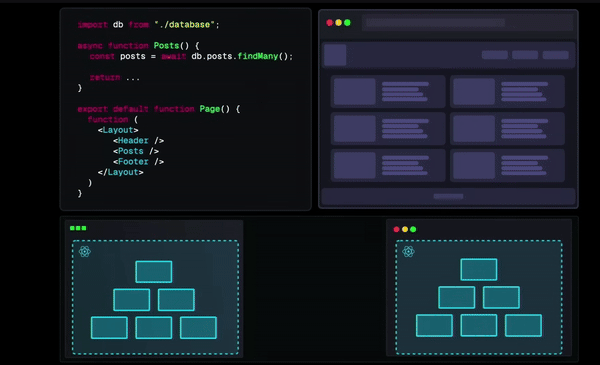Click the 'async function Posts() {' line
Viewport: 600px width, 365px height.
click(138, 46)
